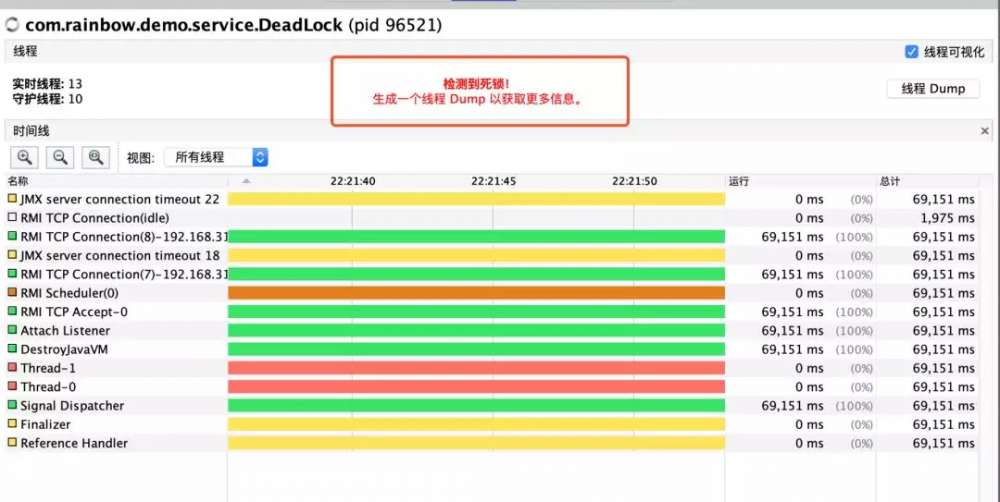Click the 实时线程: 13 label
Screen dimensions: 1000x502
coord(47,84)
